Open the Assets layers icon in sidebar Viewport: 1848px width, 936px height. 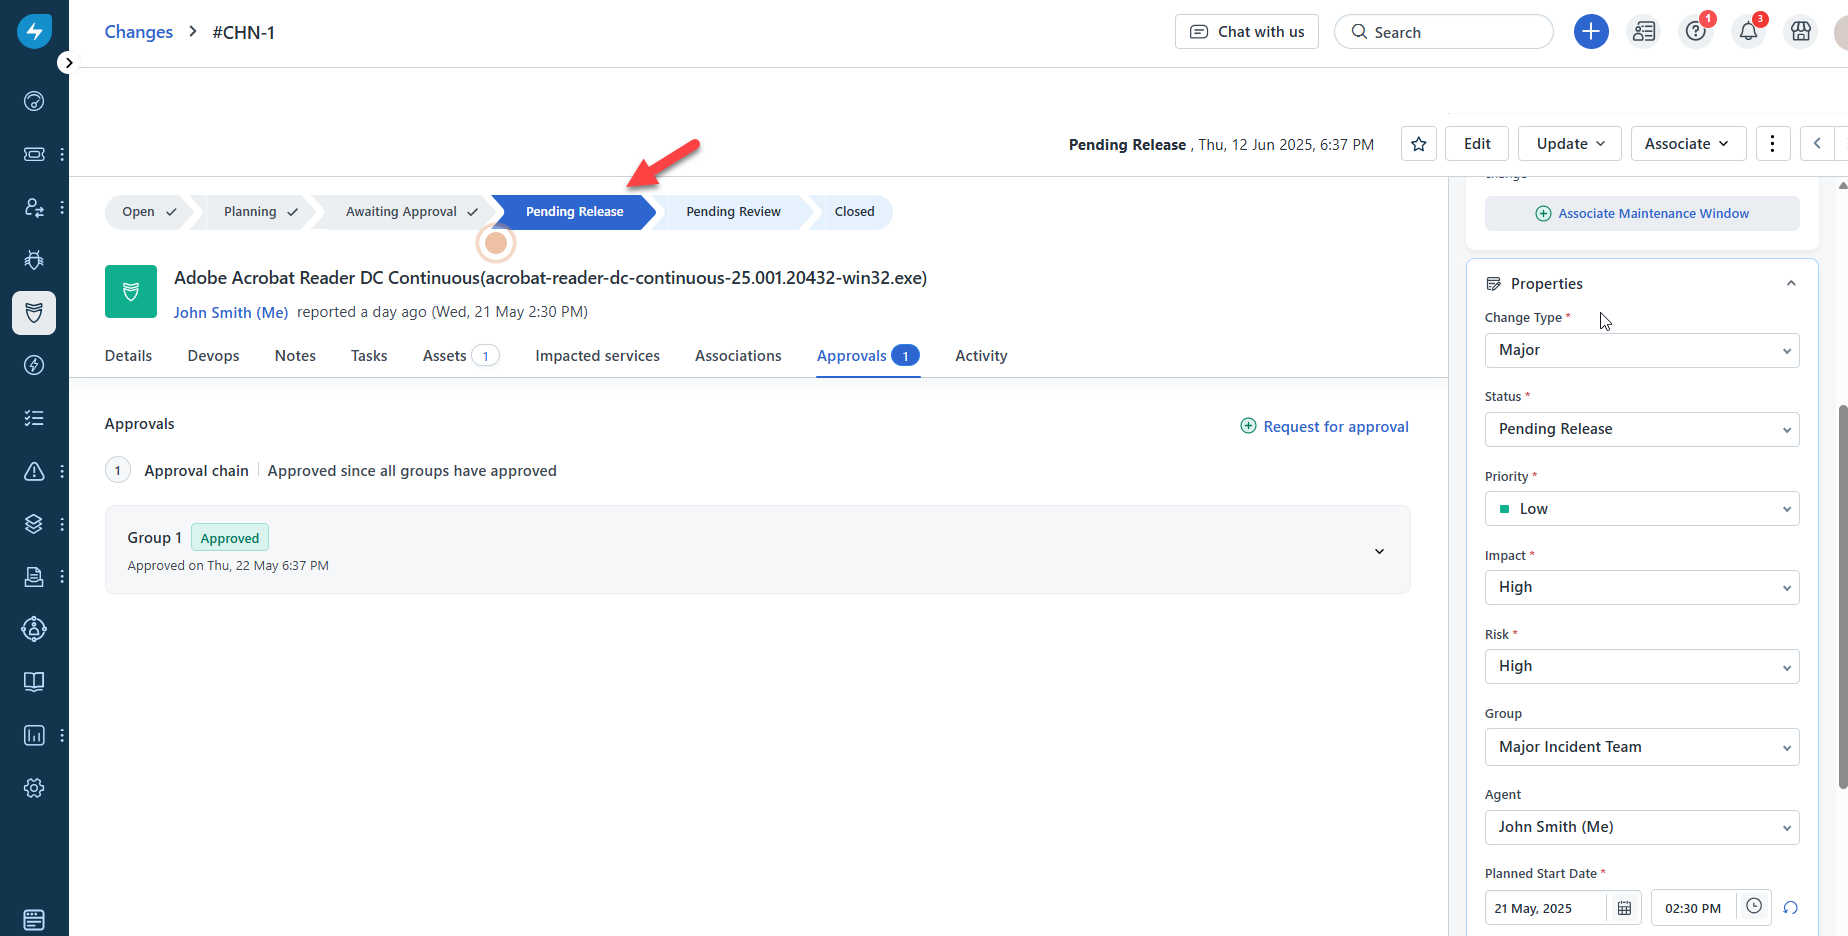[x=34, y=524]
